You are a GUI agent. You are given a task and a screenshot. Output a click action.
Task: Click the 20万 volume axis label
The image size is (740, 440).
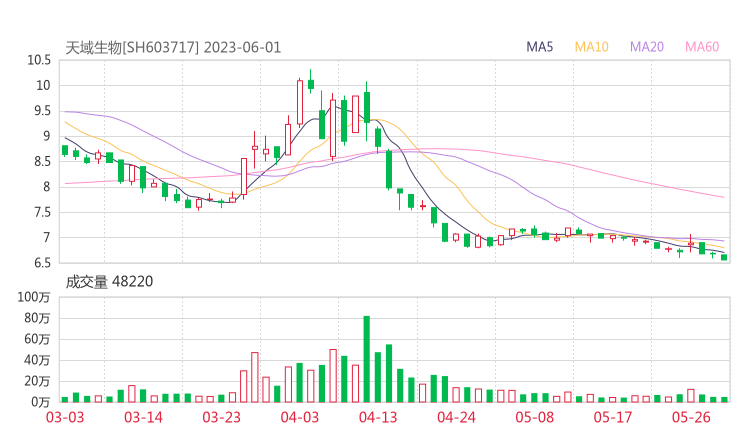37,381
